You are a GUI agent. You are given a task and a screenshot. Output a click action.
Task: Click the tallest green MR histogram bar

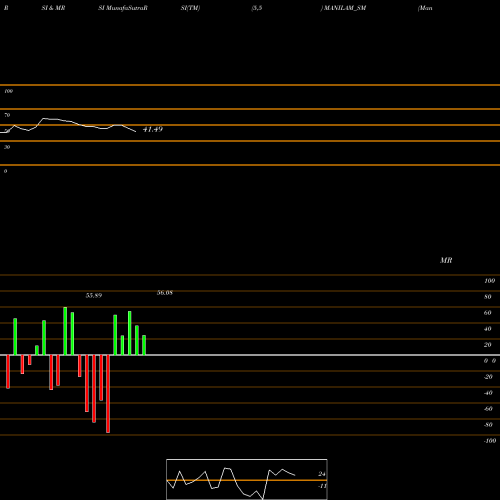(65, 331)
